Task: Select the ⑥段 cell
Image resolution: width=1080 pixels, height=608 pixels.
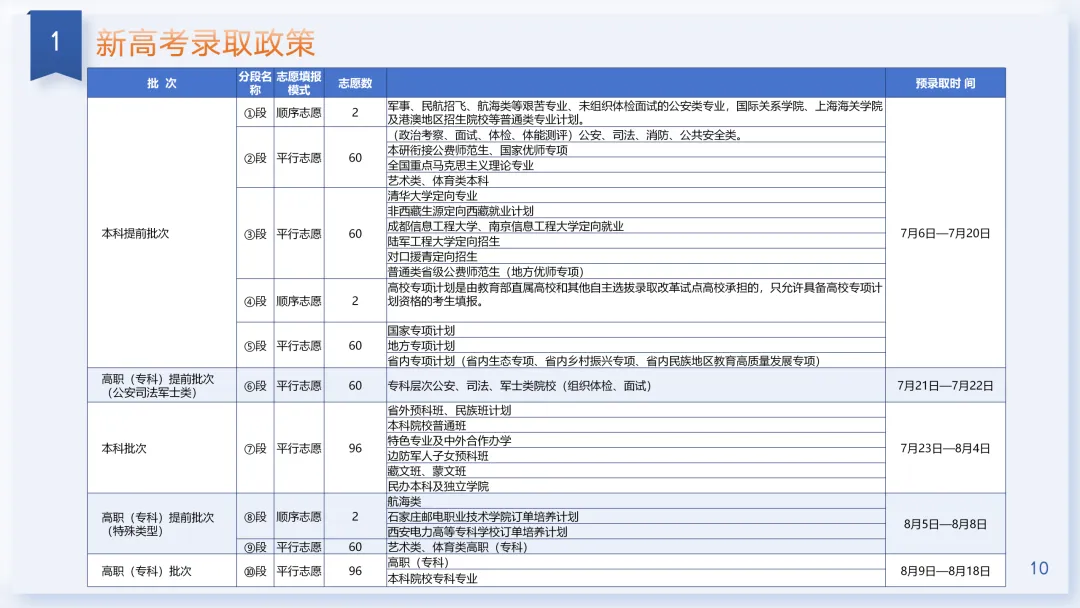Action: (x=255, y=386)
